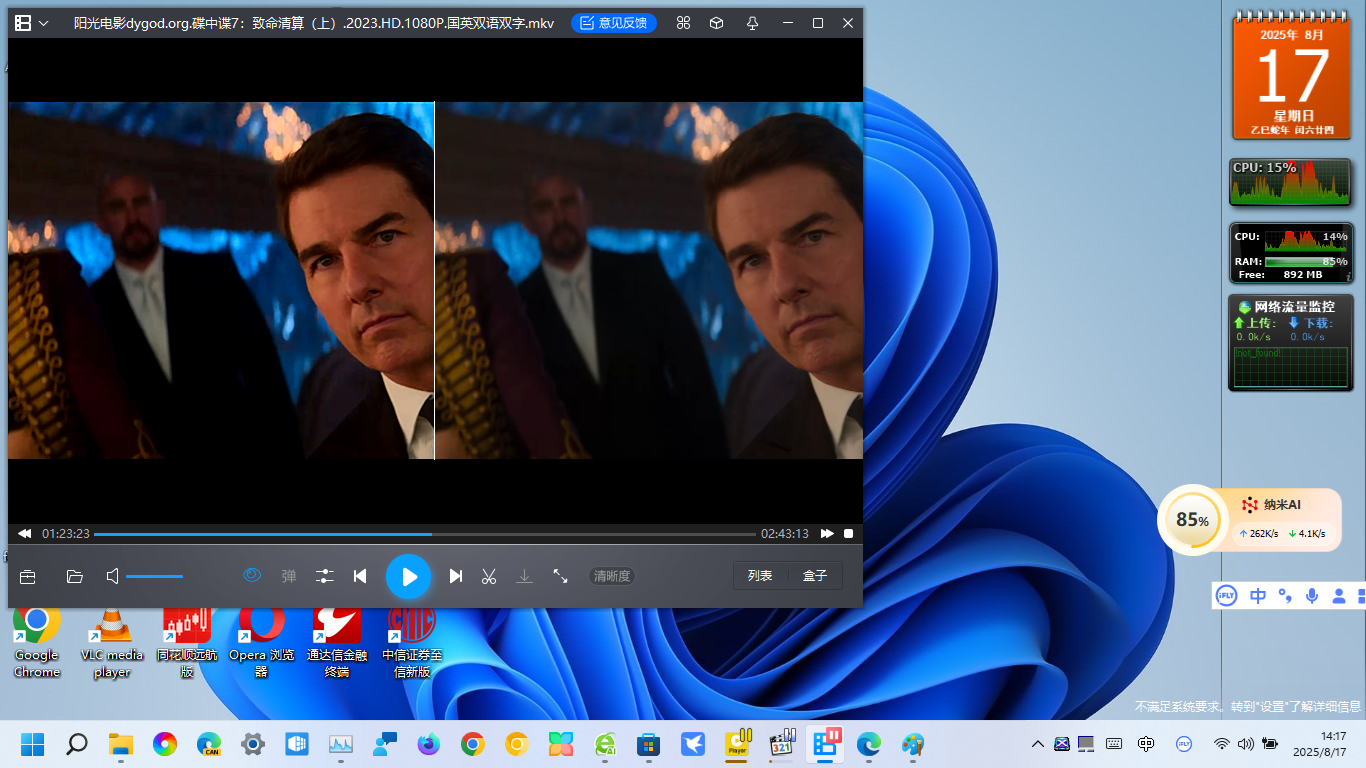Click the video progress bar
This screenshot has height=768, width=1366.
click(425, 534)
